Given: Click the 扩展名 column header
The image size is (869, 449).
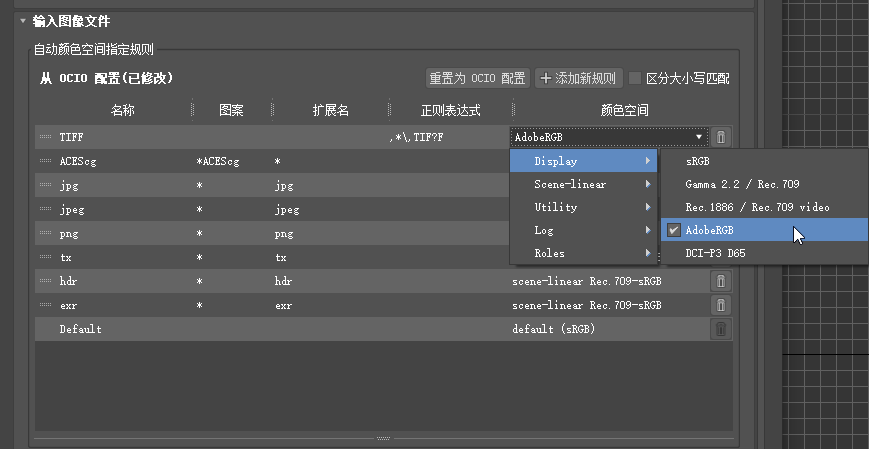Looking at the screenshot, I should 331,110.
